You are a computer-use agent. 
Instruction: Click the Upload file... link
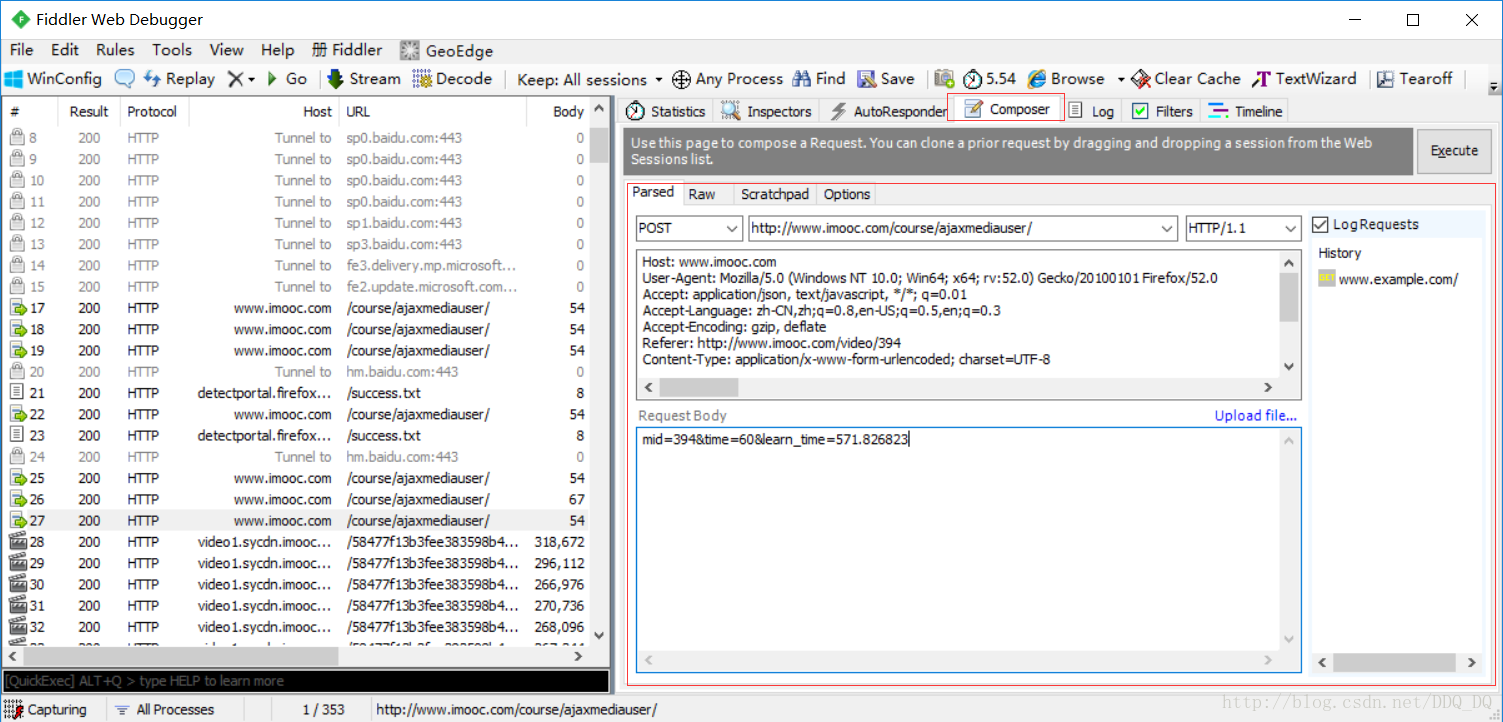coord(1255,415)
